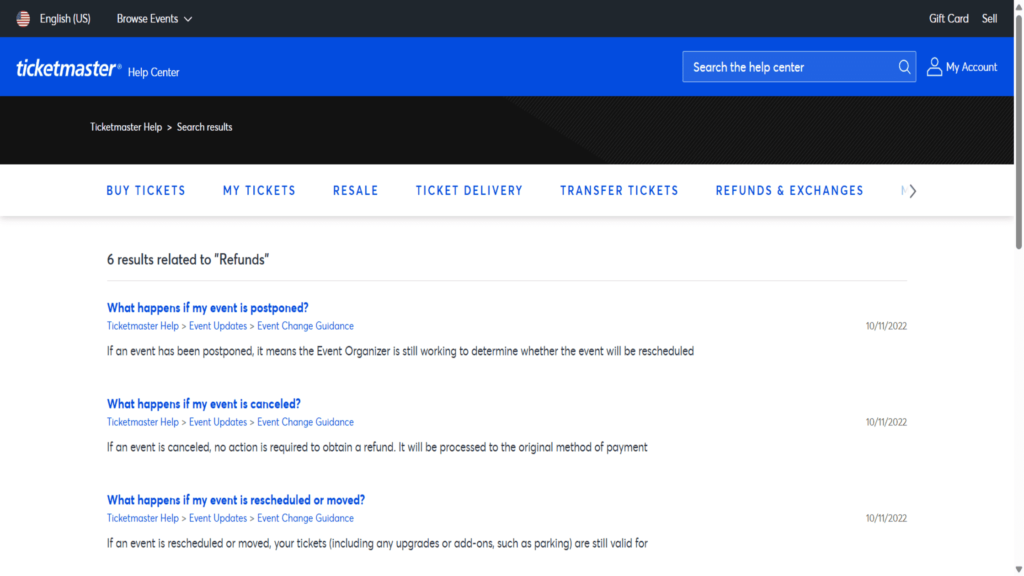Click the US flag language icon

[x=23, y=17]
